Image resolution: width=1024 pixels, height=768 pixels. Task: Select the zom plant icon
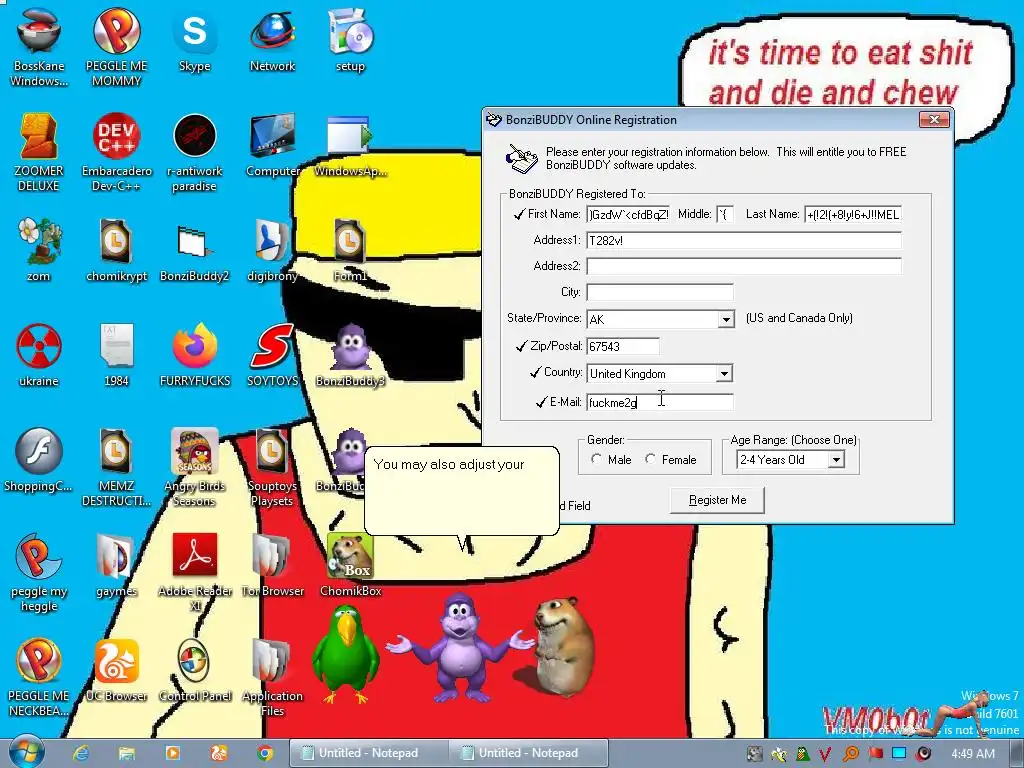click(39, 249)
